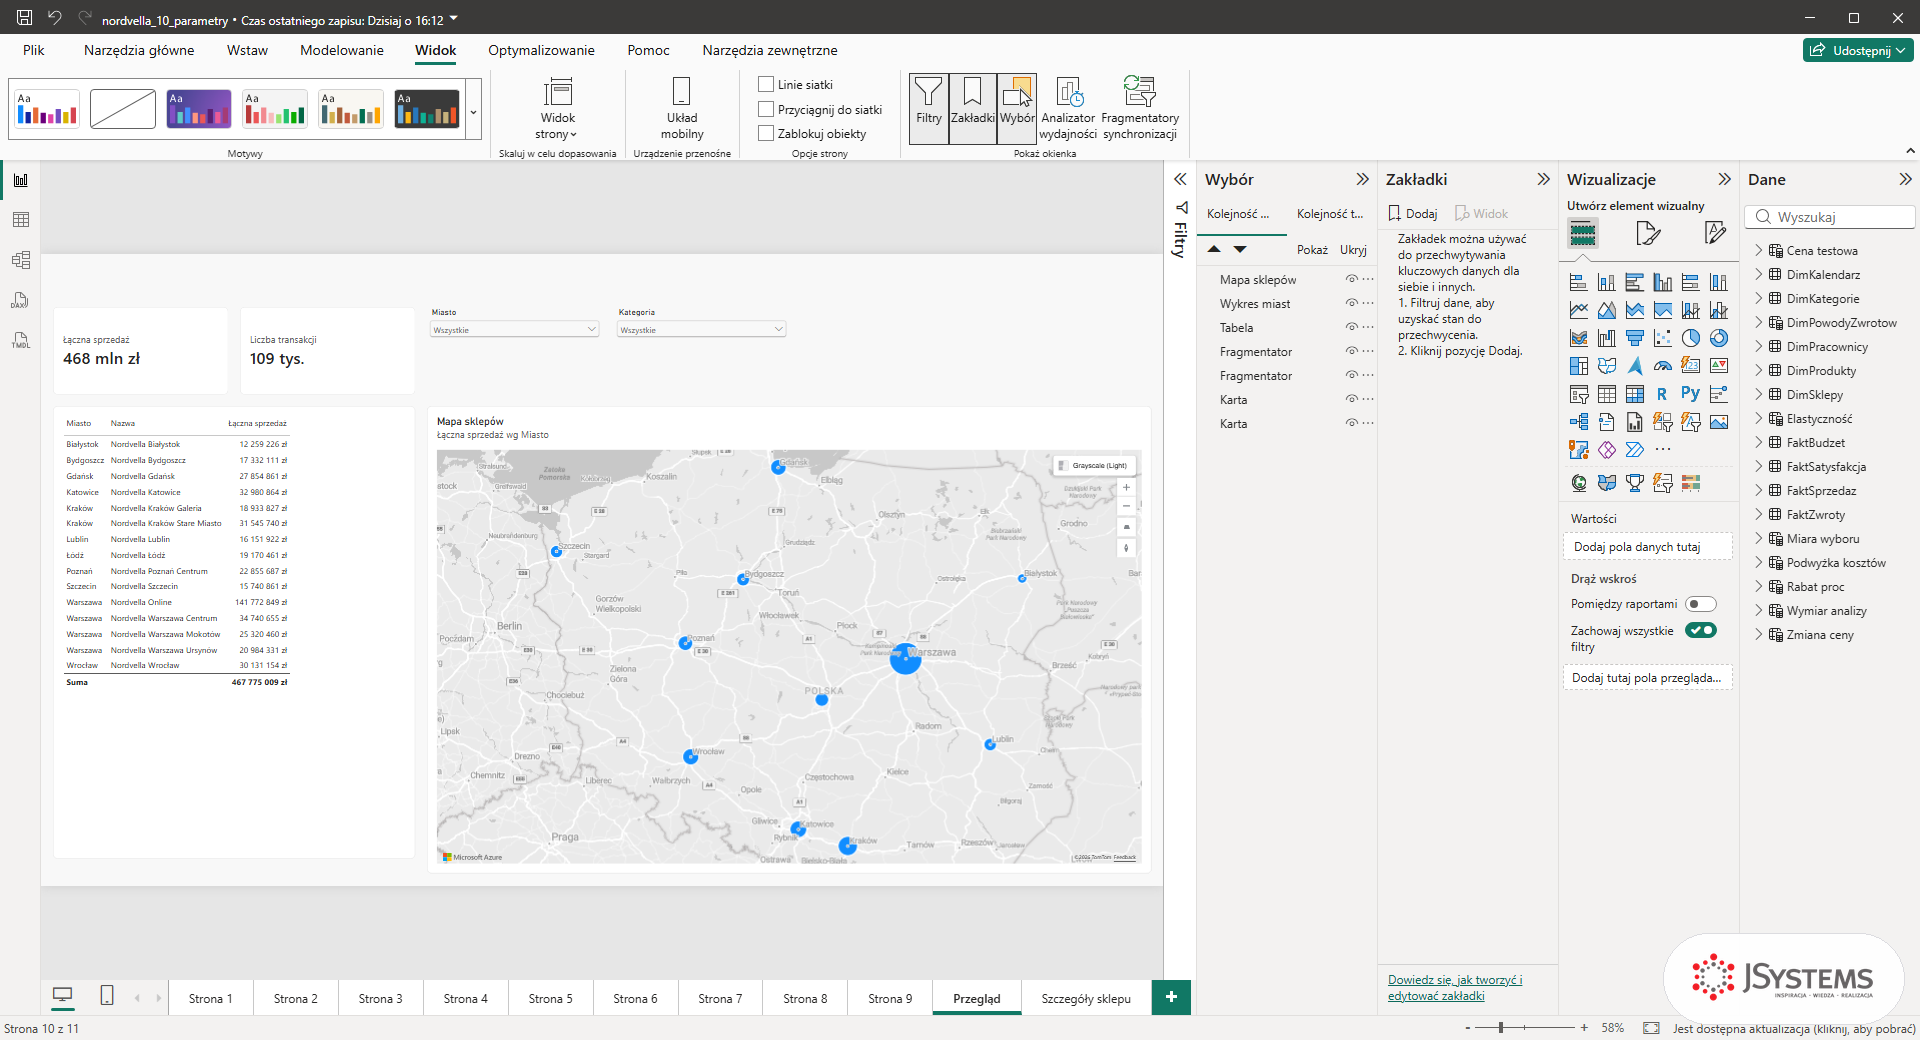This screenshot has height=1040, width=1920.
Task: Expand the FaktSprzedaz table
Action: [x=1759, y=490]
